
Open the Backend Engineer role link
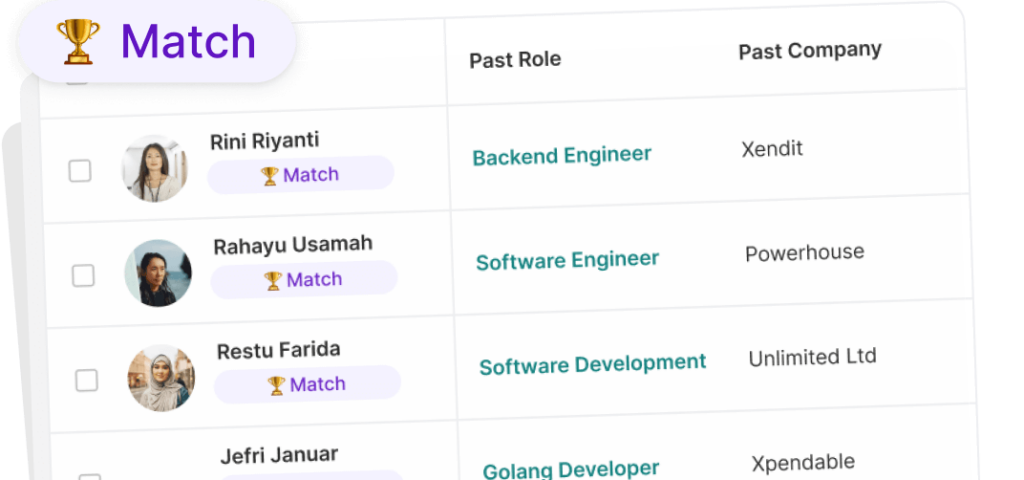561,156
